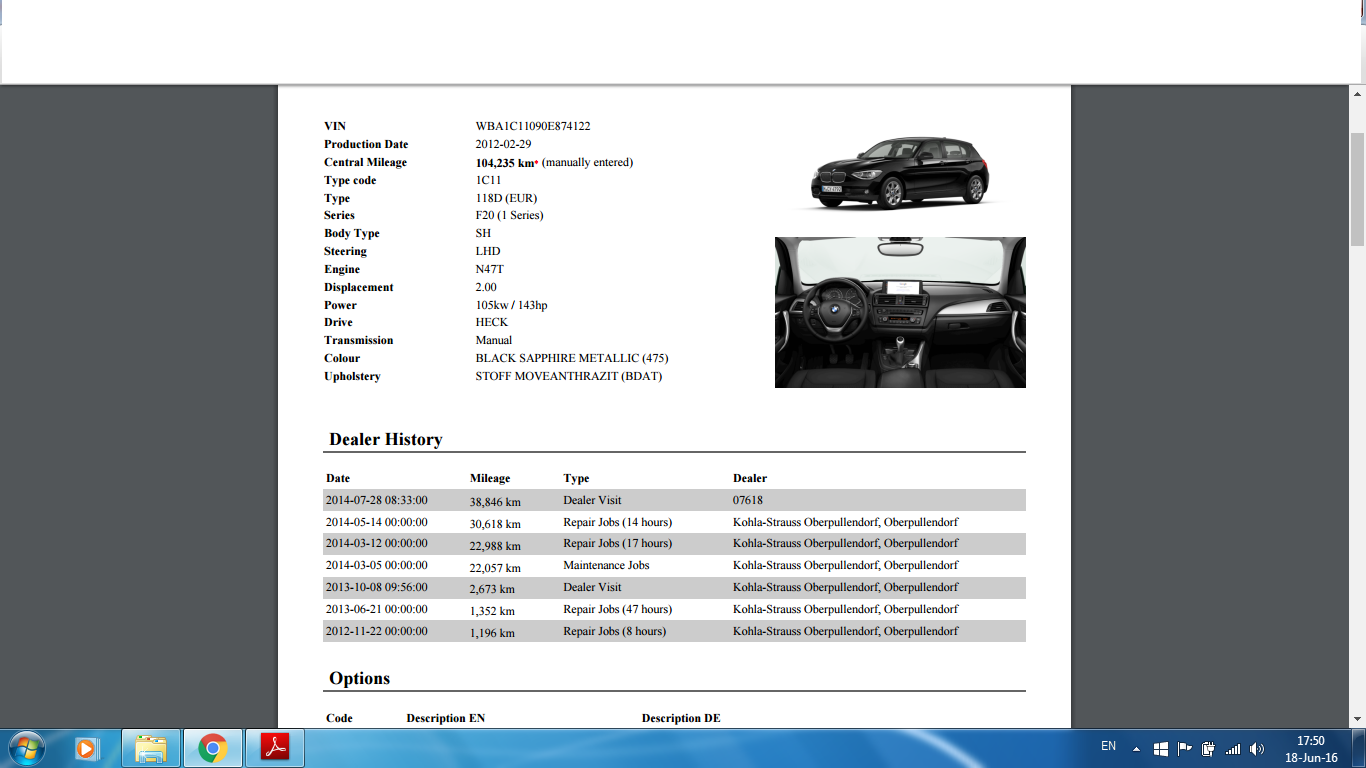The height and width of the screenshot is (768, 1366).
Task: Click the Get Windows 10 tray icon
Action: click(1161, 748)
